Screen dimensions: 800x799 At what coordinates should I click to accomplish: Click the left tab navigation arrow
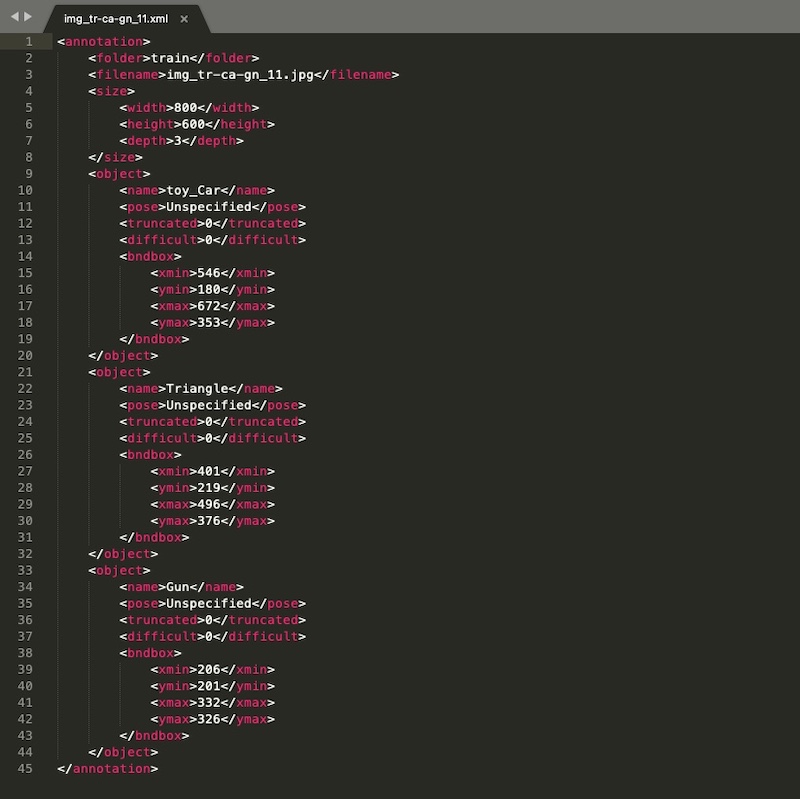[15, 17]
